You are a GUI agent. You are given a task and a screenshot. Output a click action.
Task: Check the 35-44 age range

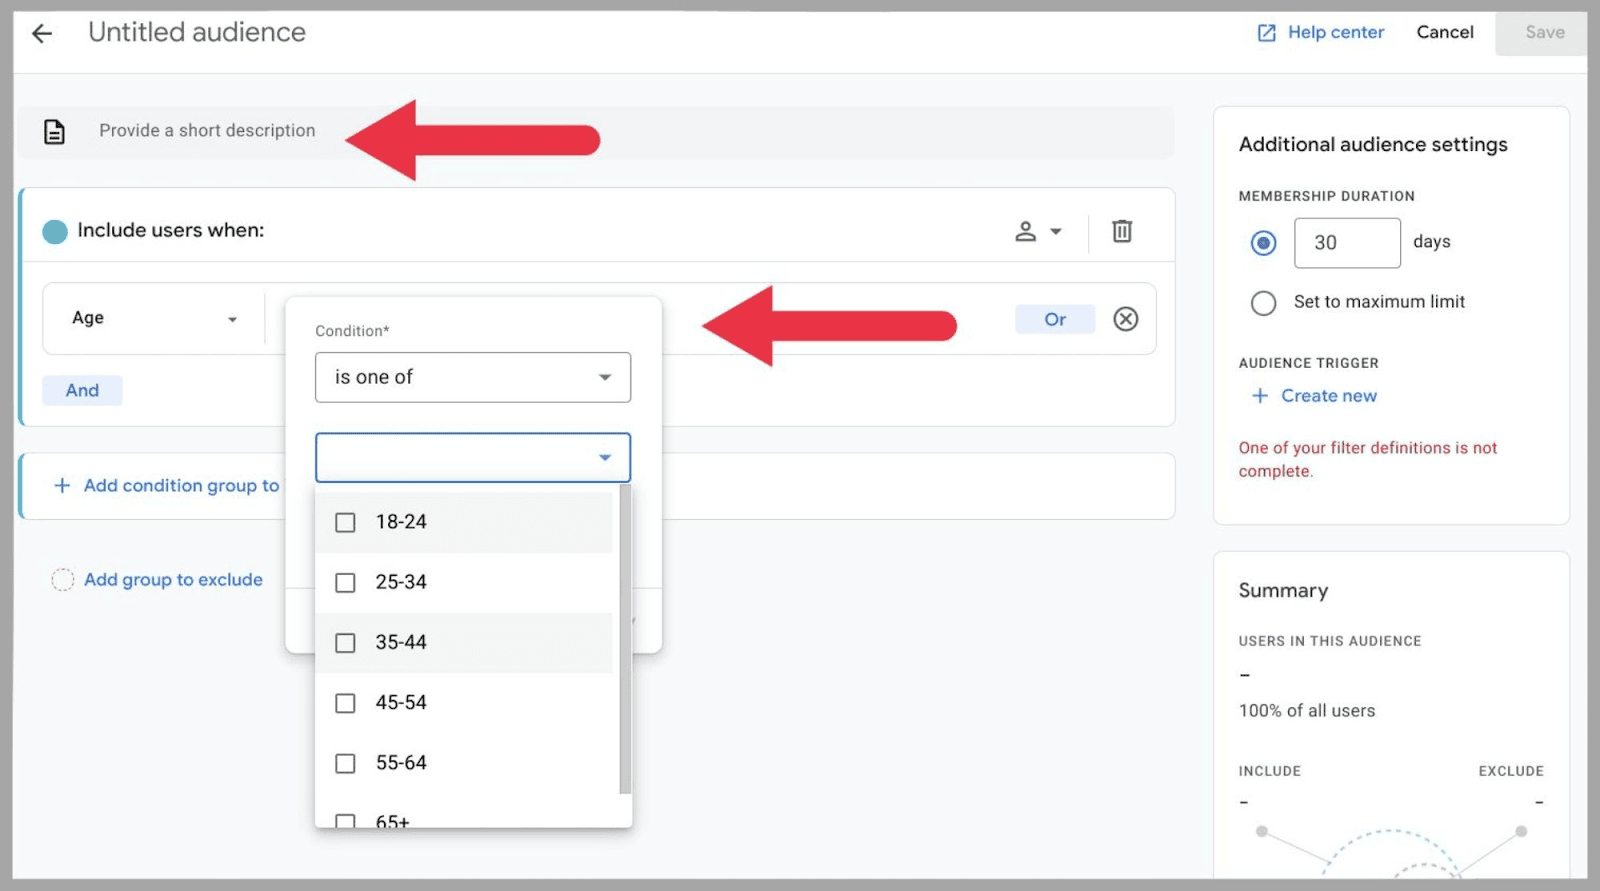345,642
